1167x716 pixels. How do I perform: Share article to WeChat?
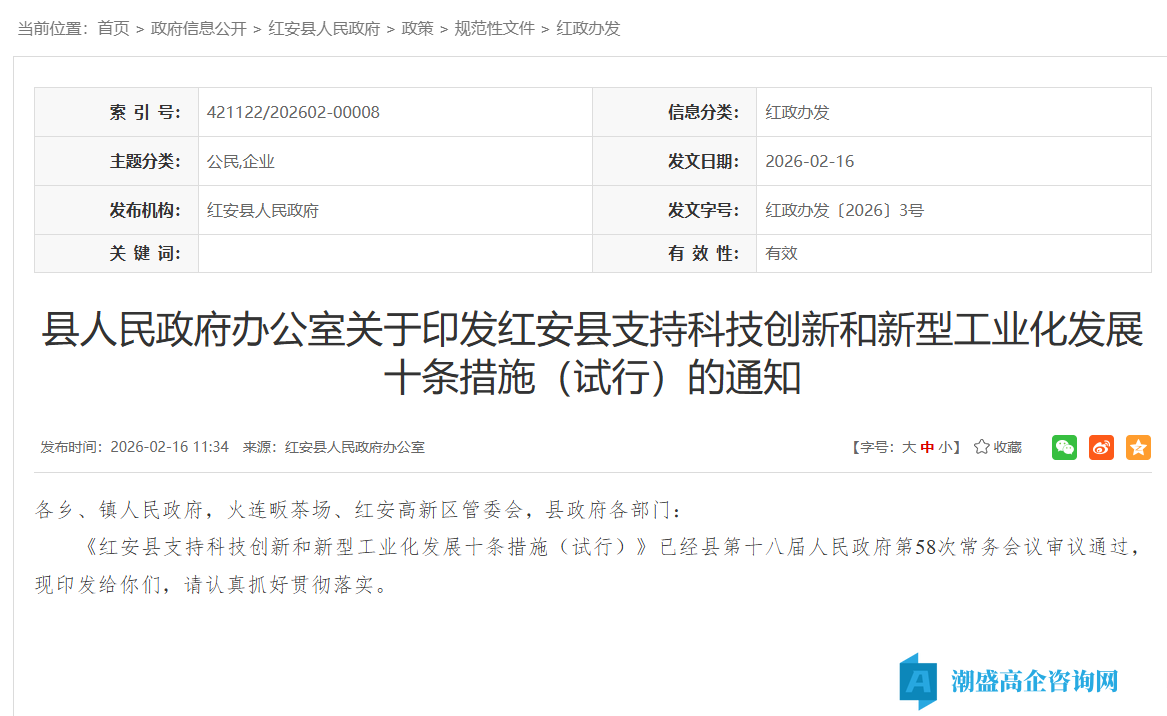1064,447
